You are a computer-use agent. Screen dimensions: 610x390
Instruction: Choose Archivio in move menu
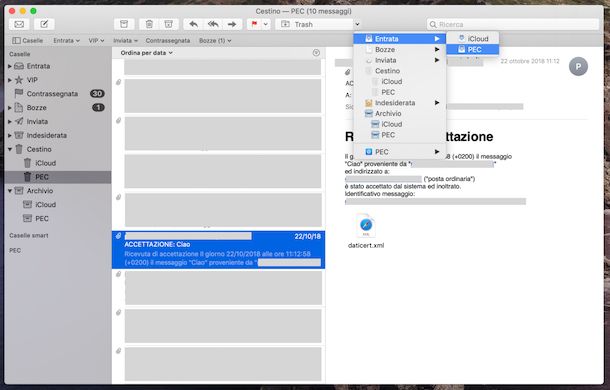(400, 114)
